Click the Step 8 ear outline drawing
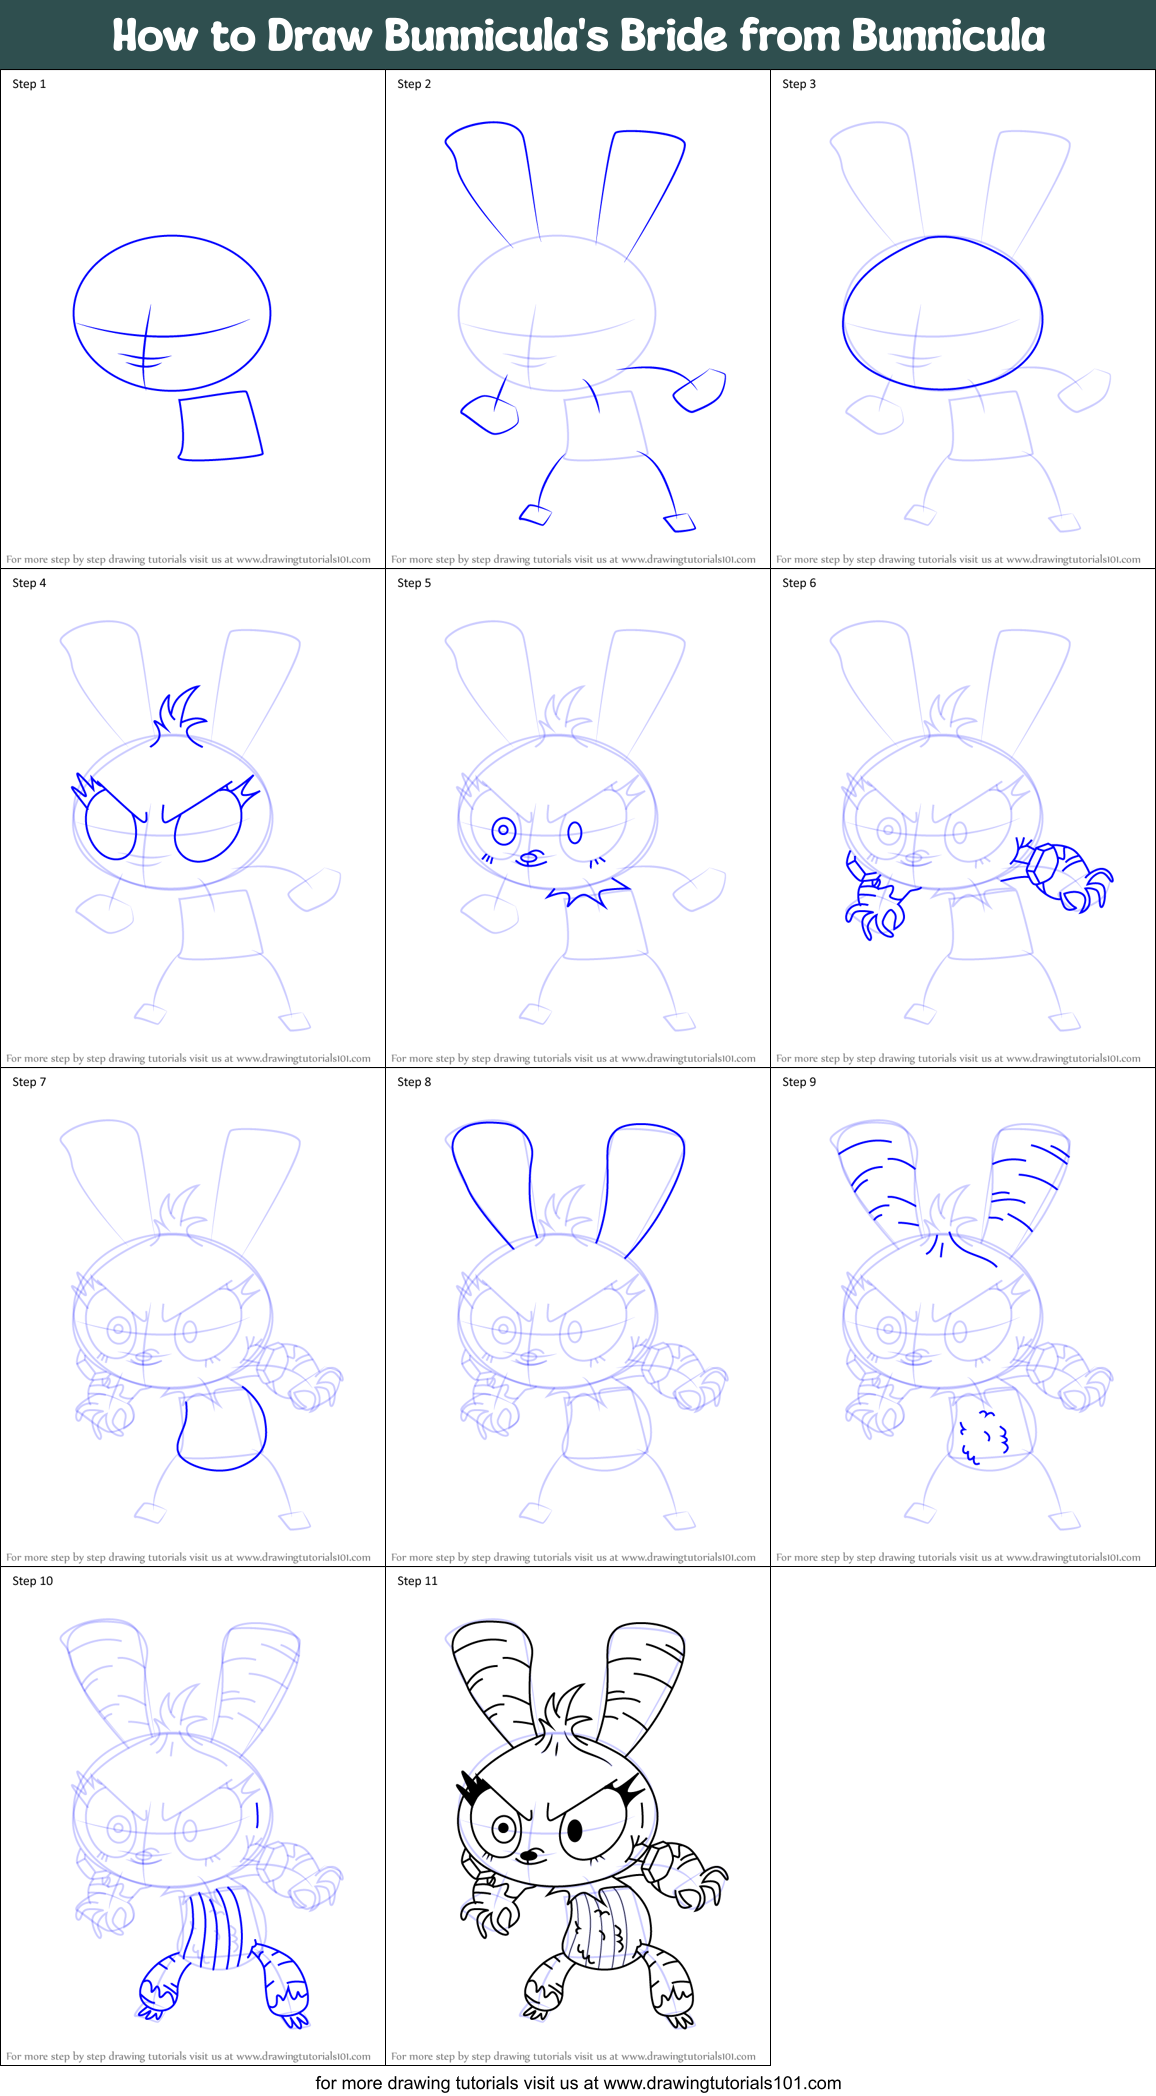The height and width of the screenshot is (2096, 1156). [x=585, y=1324]
